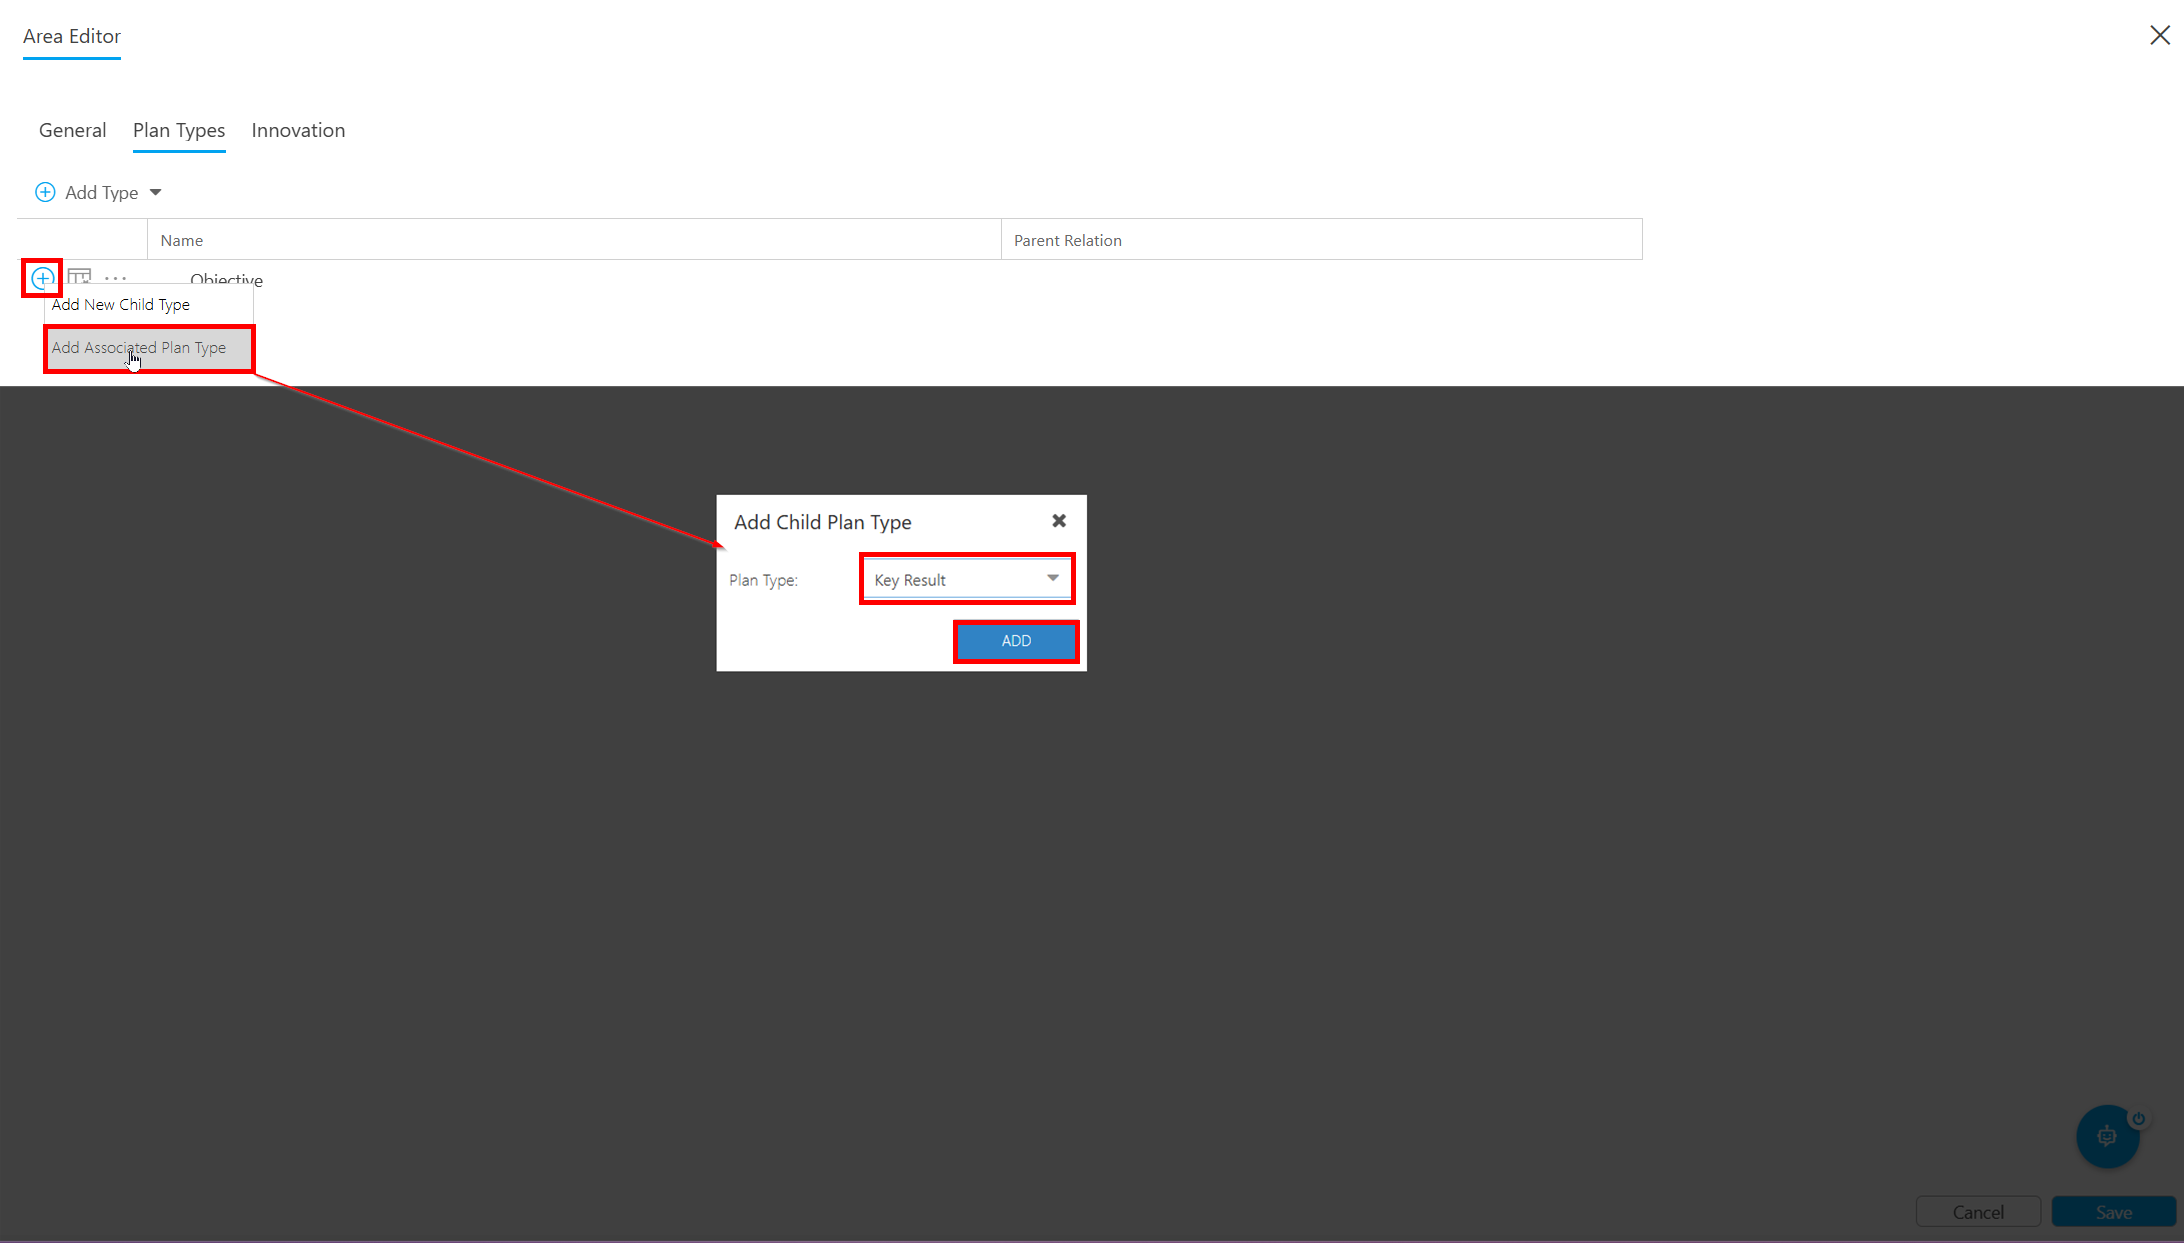Click the blue ADD button
2184x1243 pixels.
click(1016, 641)
